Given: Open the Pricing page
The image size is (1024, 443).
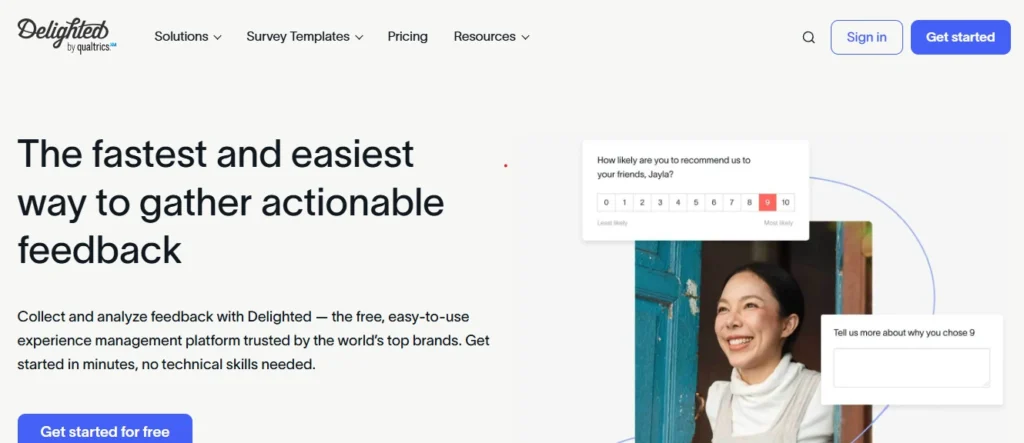Looking at the screenshot, I should click(x=407, y=37).
